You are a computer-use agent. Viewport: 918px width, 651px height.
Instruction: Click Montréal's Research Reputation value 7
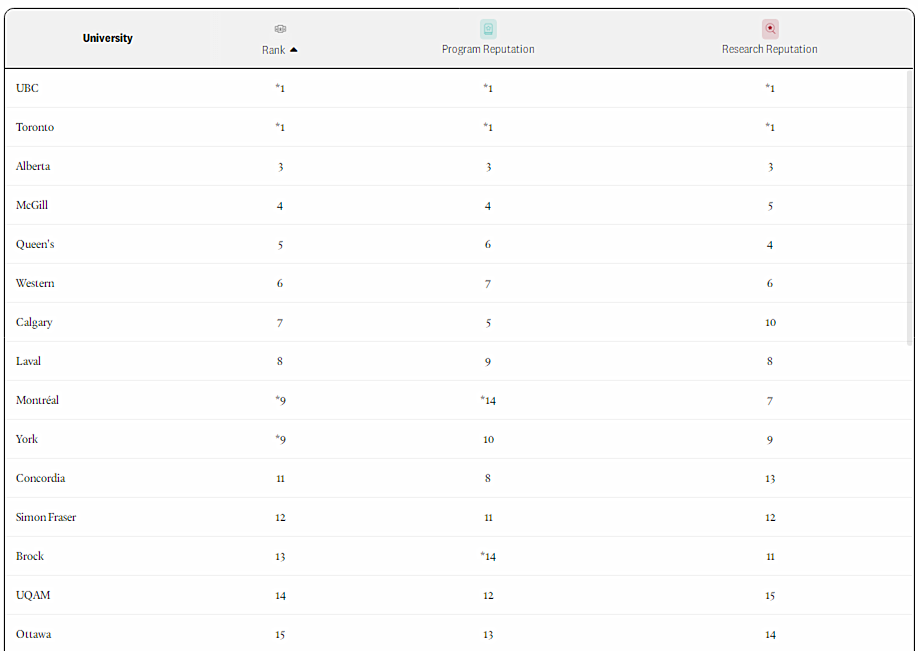(770, 401)
